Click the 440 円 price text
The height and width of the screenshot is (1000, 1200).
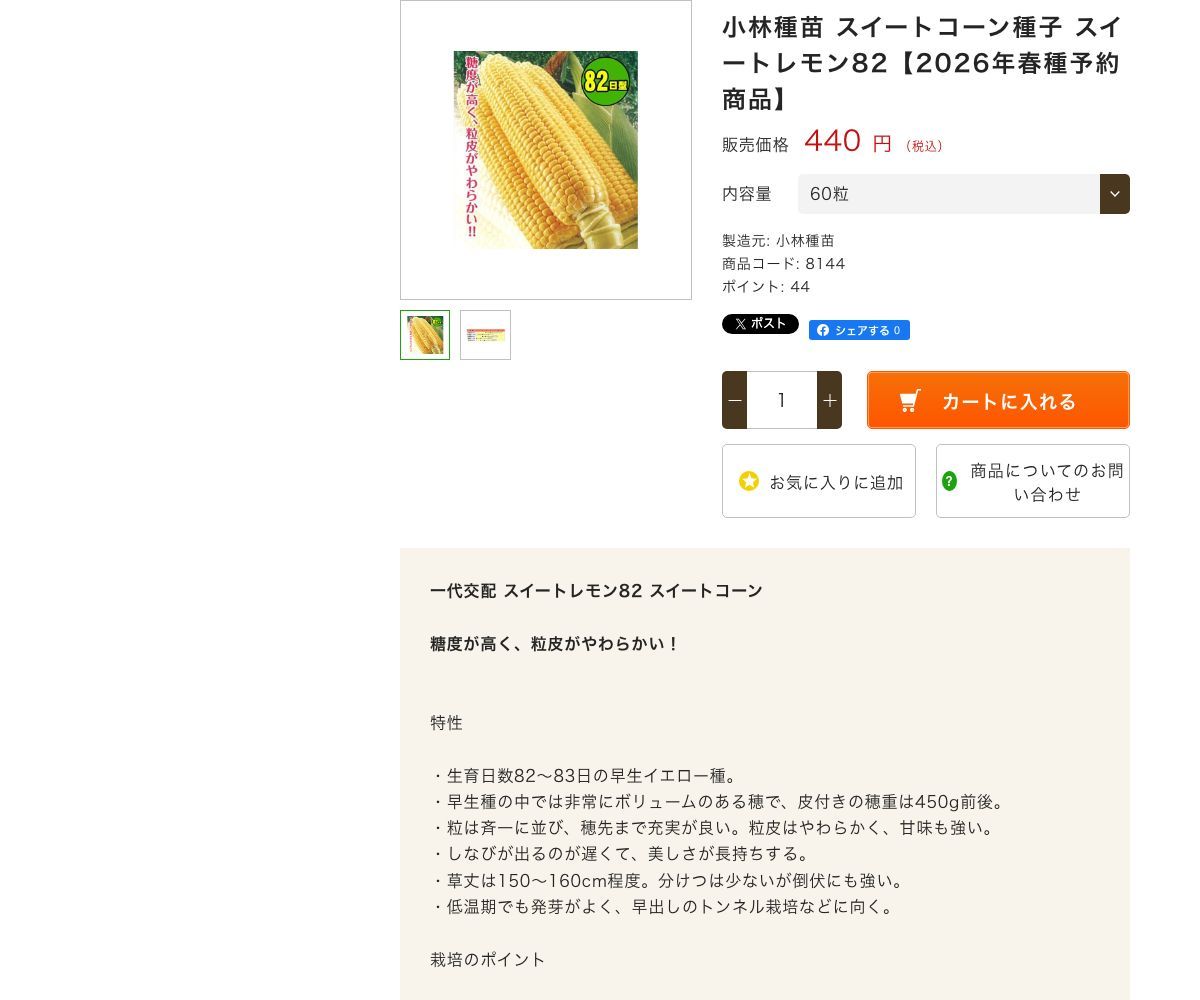click(x=848, y=141)
